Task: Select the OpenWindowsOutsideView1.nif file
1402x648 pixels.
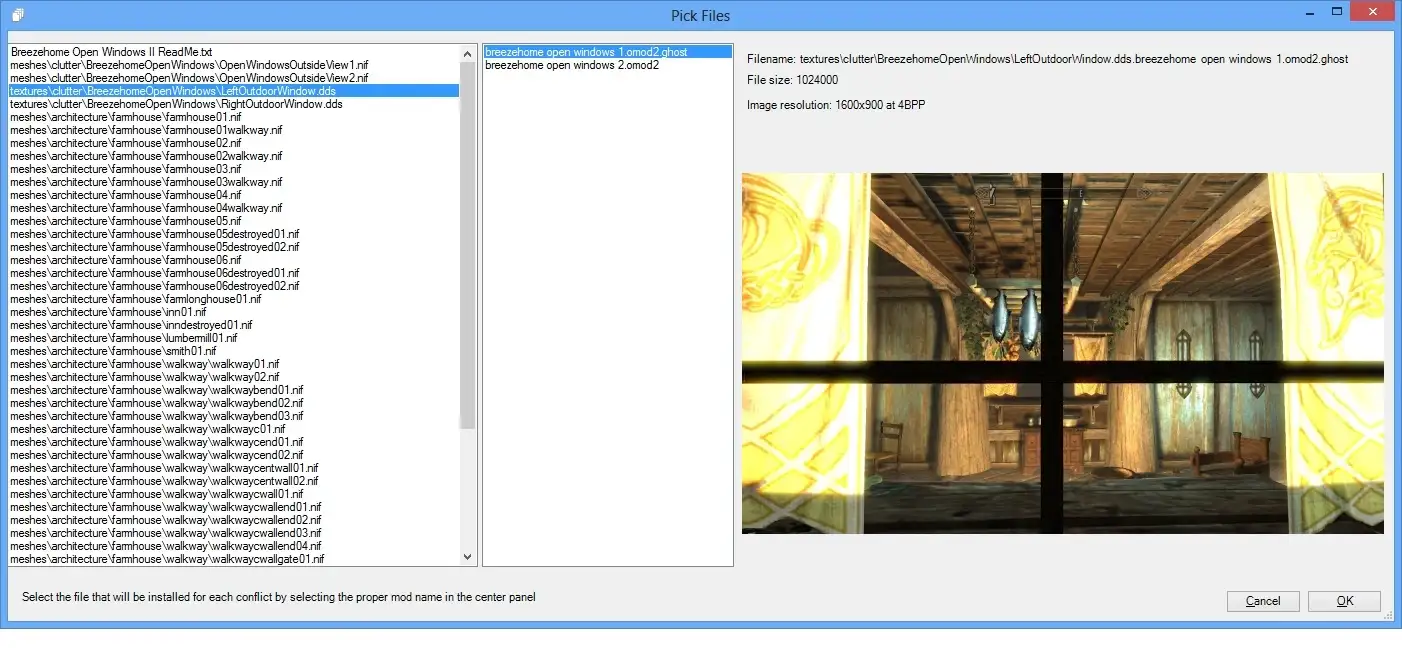Action: (x=188, y=65)
